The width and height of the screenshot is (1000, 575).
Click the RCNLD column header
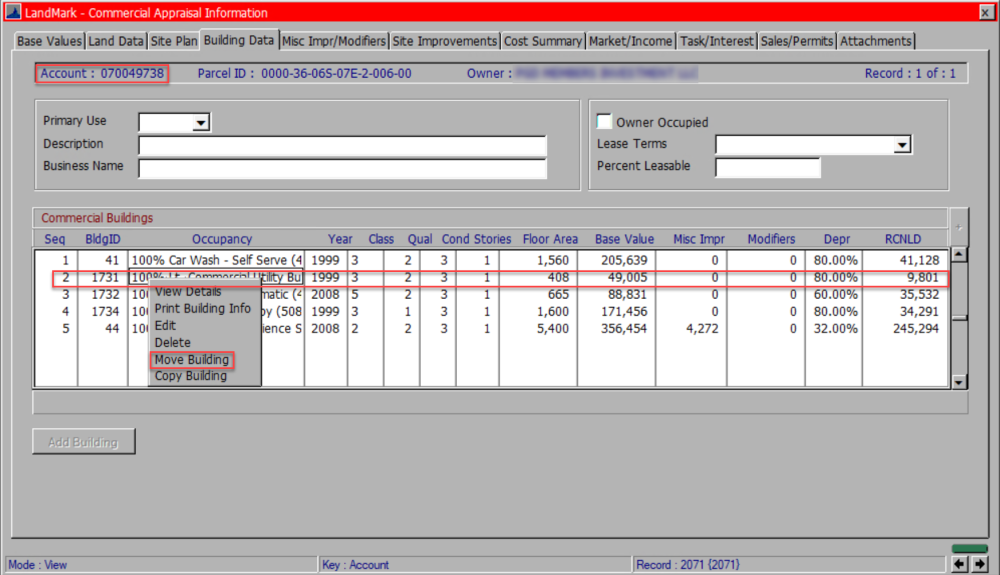click(x=902, y=239)
